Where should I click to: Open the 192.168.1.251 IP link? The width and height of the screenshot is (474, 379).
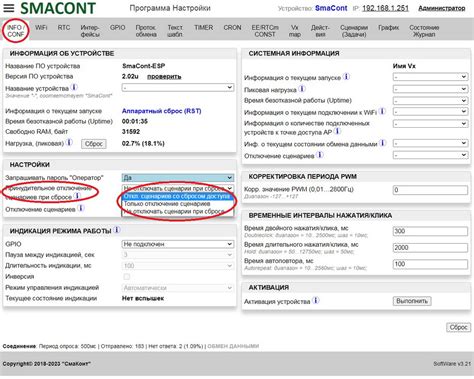[x=385, y=8]
